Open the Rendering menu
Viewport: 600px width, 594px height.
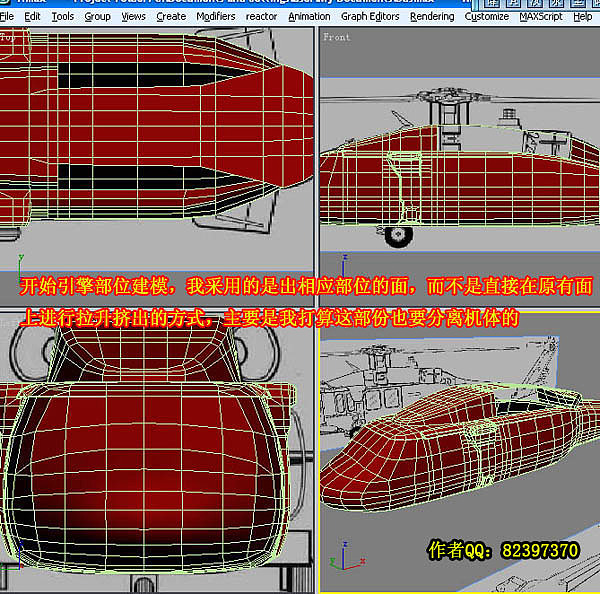point(432,17)
